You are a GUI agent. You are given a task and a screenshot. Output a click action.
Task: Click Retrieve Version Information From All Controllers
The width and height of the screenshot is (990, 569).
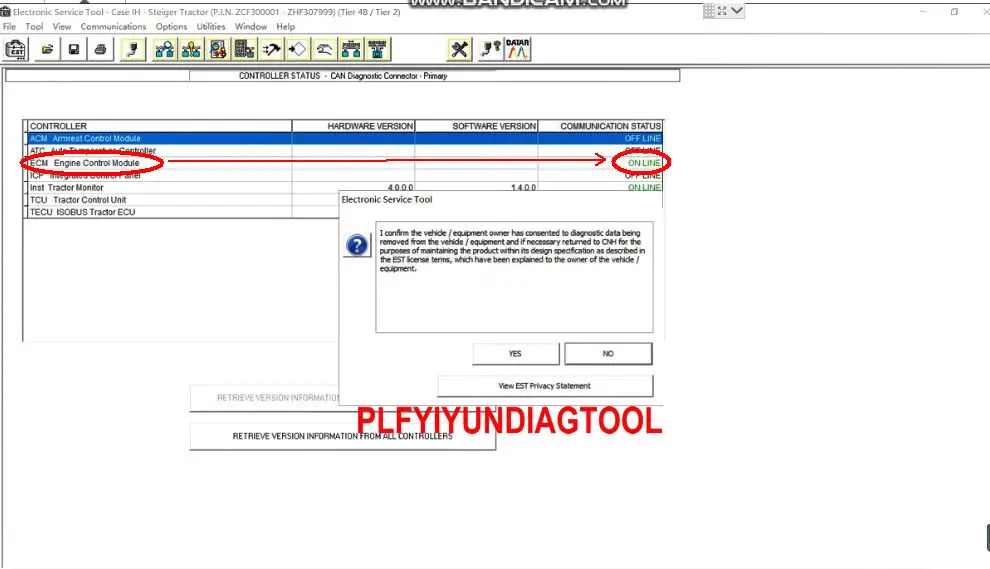point(342,436)
